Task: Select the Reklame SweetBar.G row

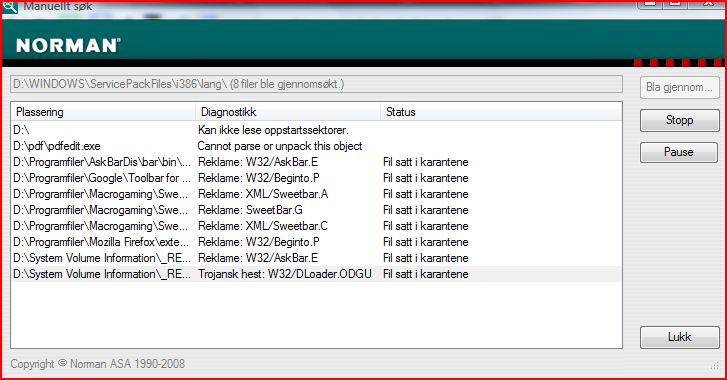Action: pyautogui.click(x=316, y=210)
